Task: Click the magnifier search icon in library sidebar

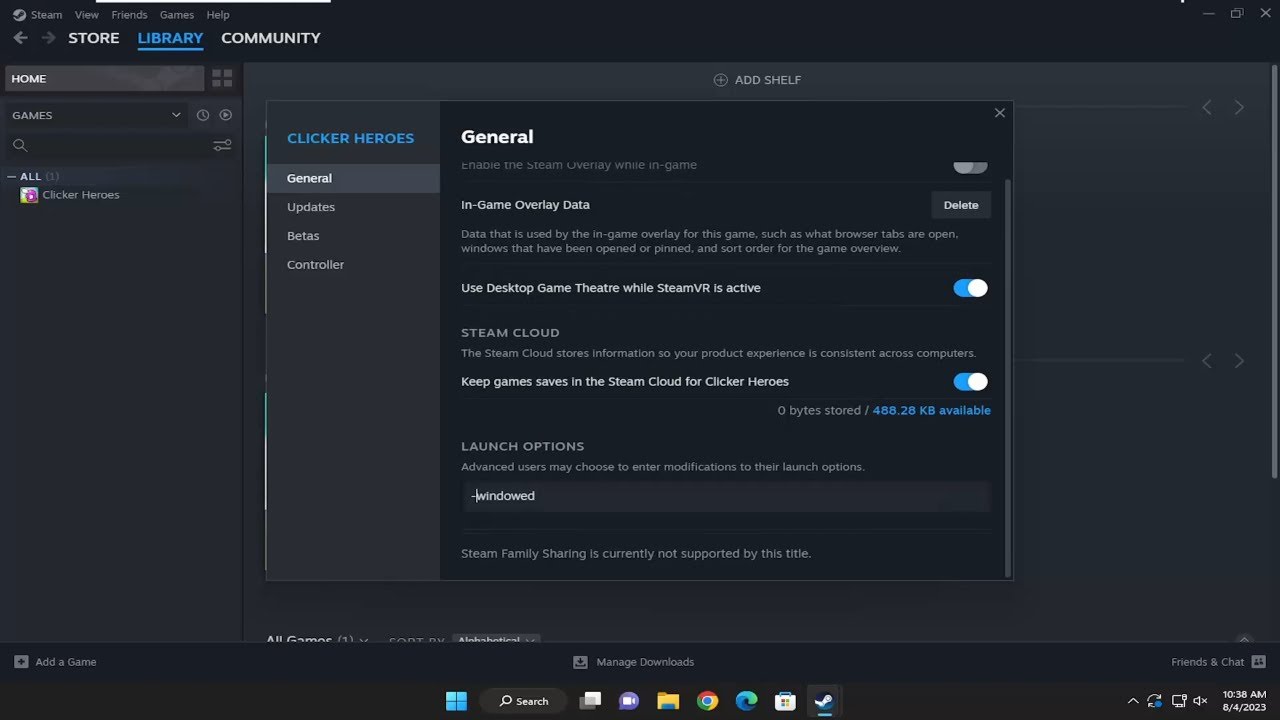Action: [19, 146]
